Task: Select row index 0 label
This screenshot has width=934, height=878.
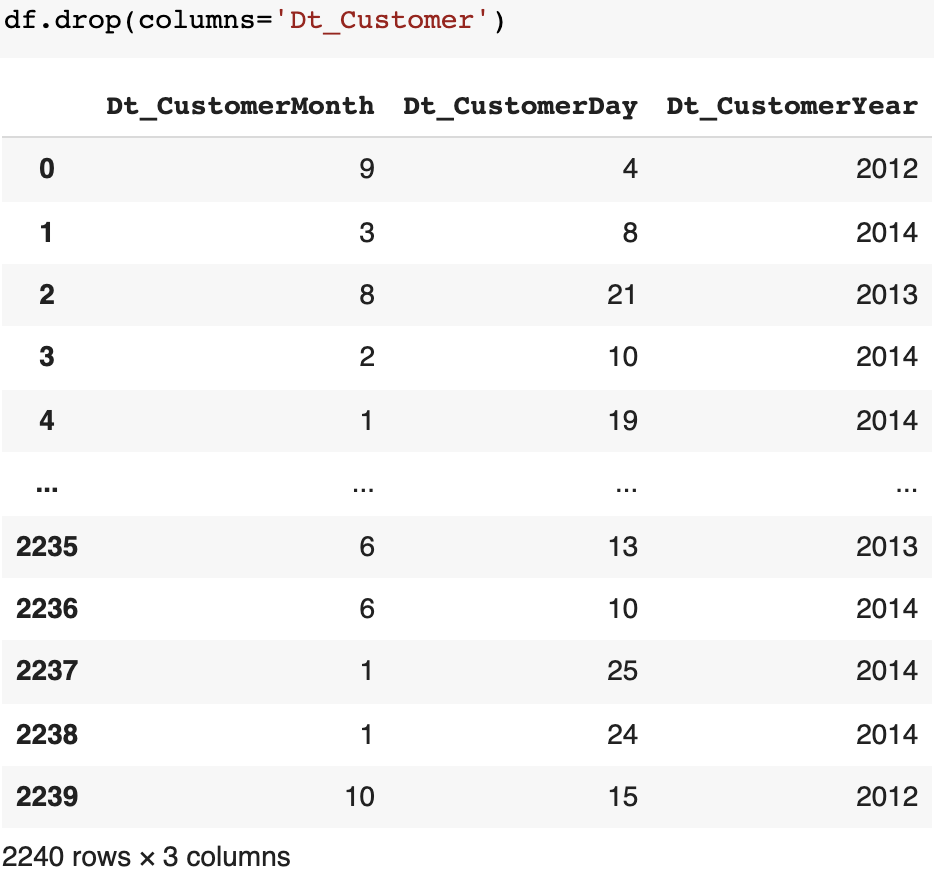Action: (x=46, y=169)
